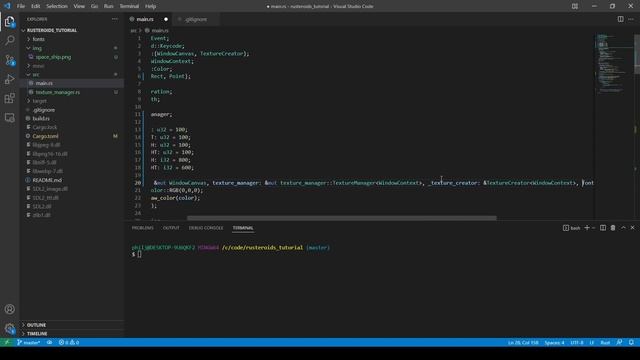
Task: Open the notifications bell in status bar
Action: [x=631, y=342]
